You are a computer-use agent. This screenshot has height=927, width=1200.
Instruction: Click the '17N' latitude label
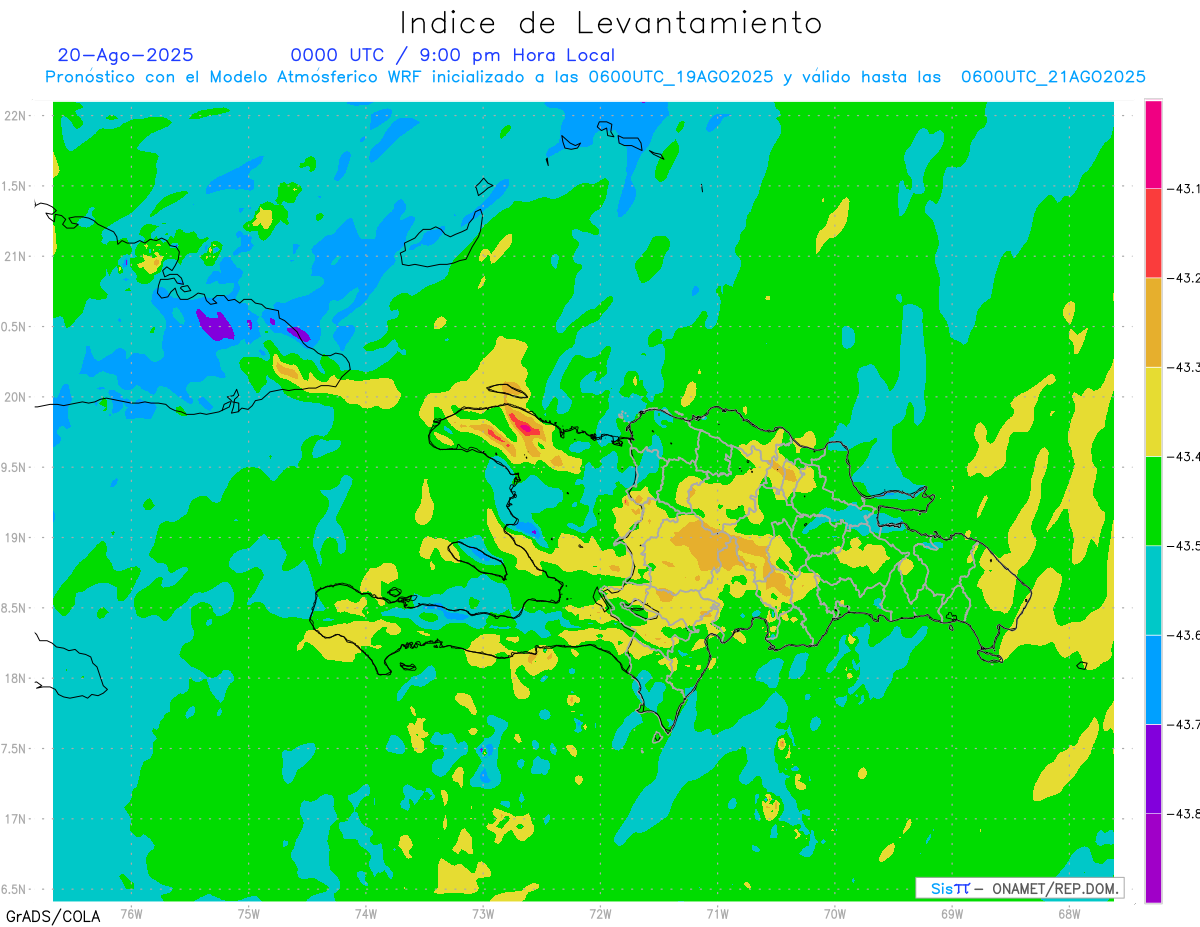[16, 819]
